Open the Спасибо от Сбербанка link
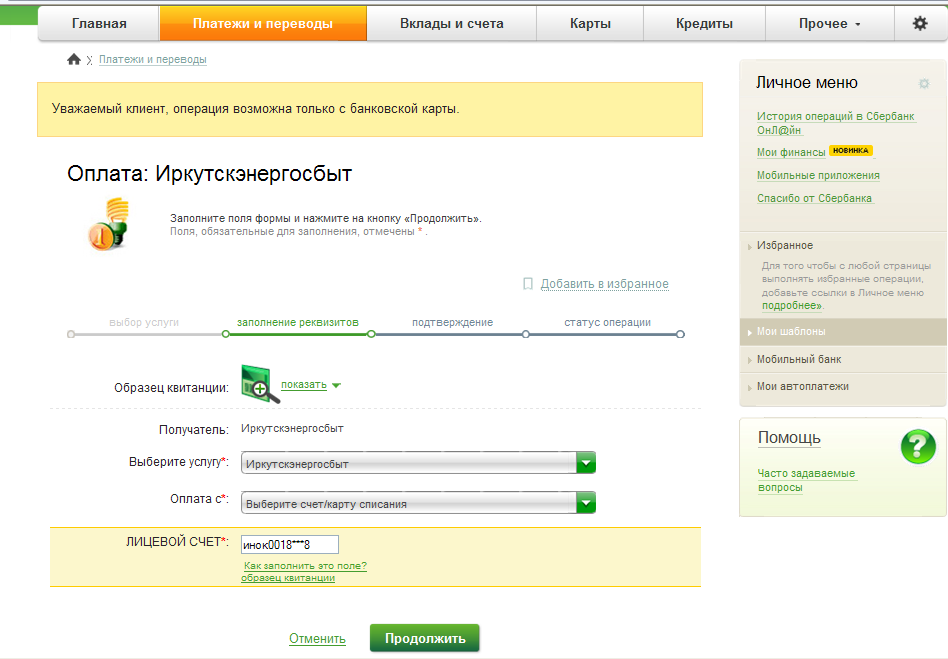 (x=814, y=198)
